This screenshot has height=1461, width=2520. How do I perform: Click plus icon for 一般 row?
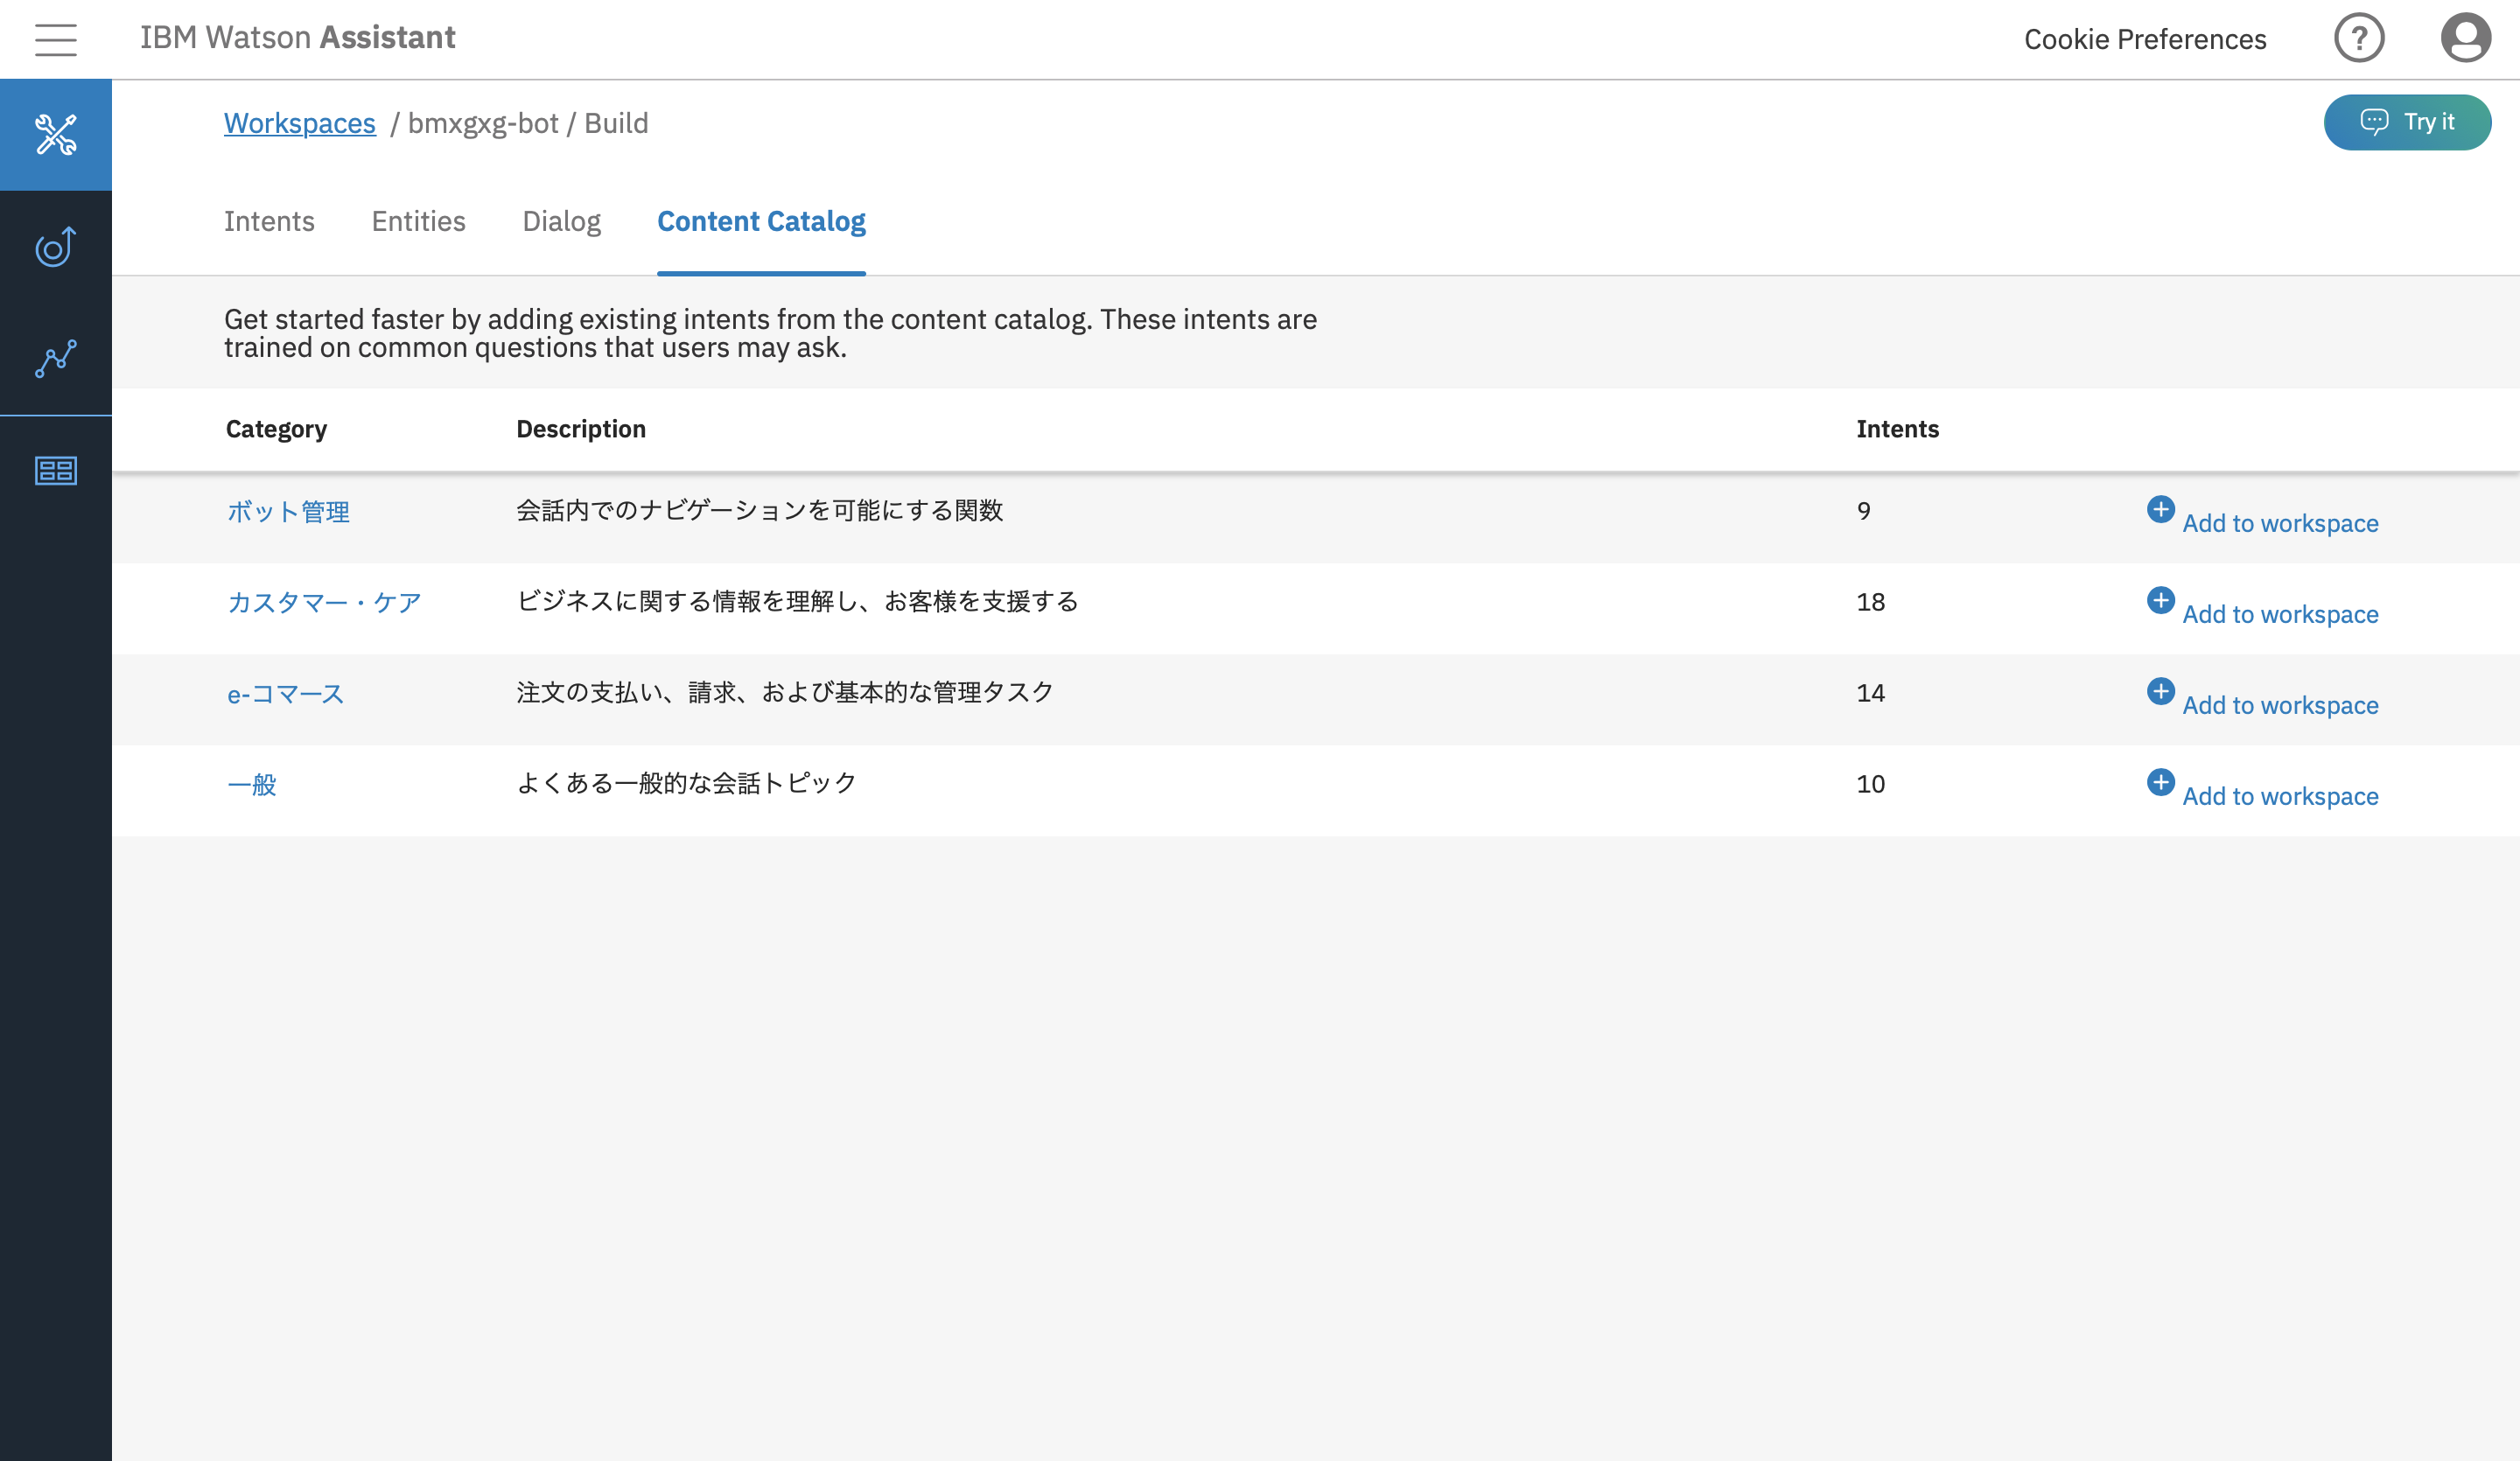pyautogui.click(x=2160, y=782)
